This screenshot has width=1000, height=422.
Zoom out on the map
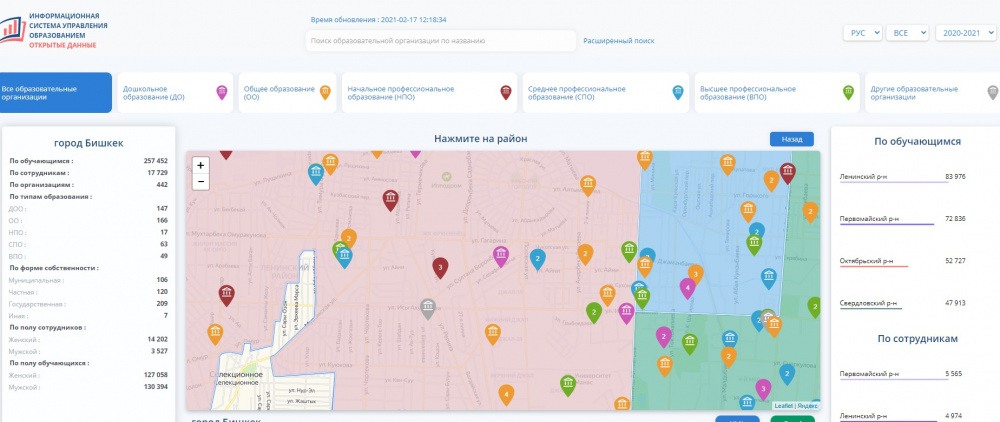[x=201, y=181]
